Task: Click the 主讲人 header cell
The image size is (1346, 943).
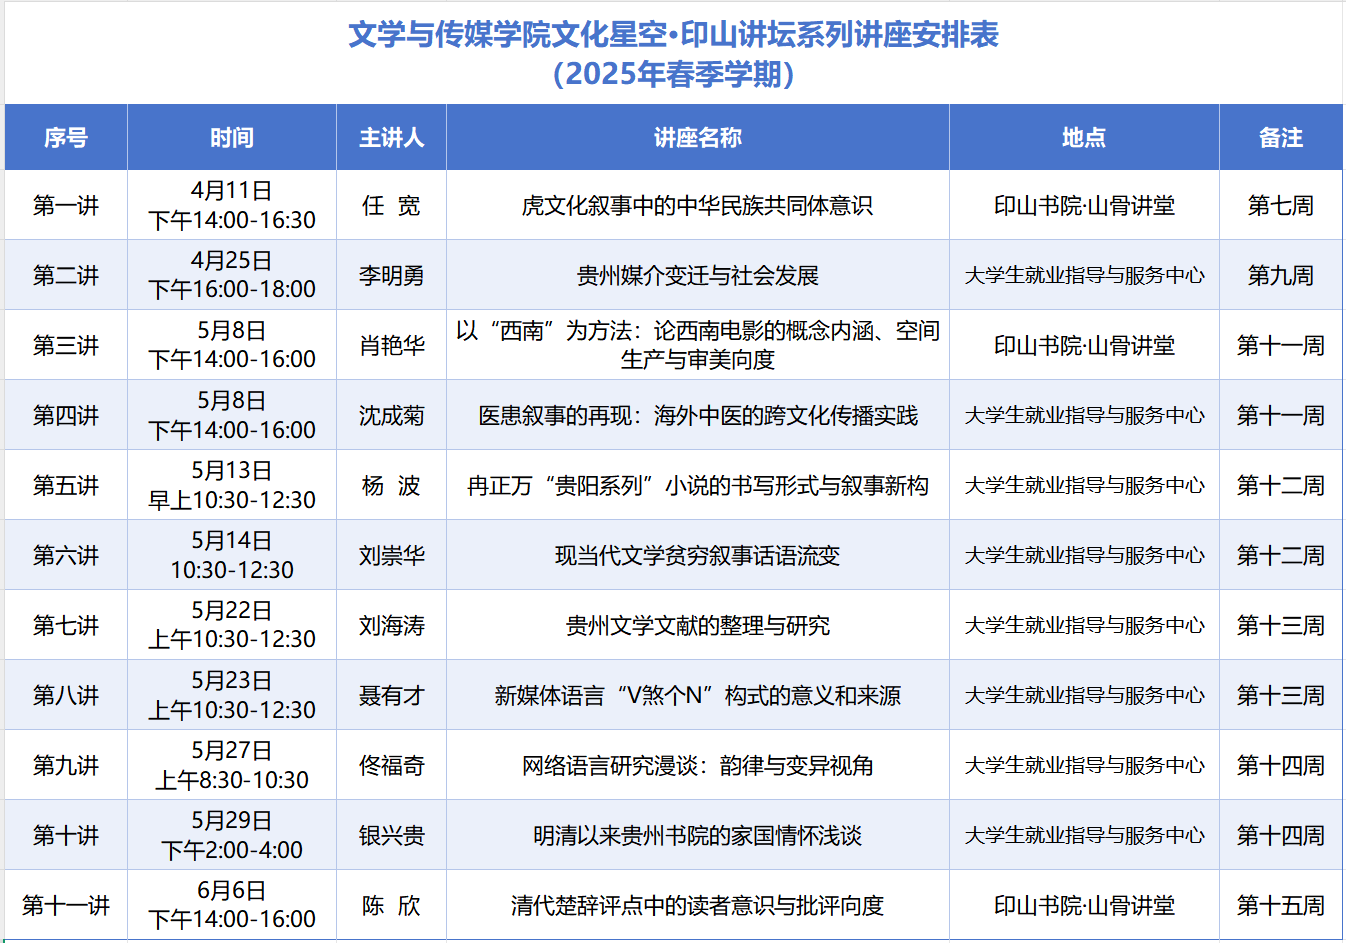Action: coord(391,138)
